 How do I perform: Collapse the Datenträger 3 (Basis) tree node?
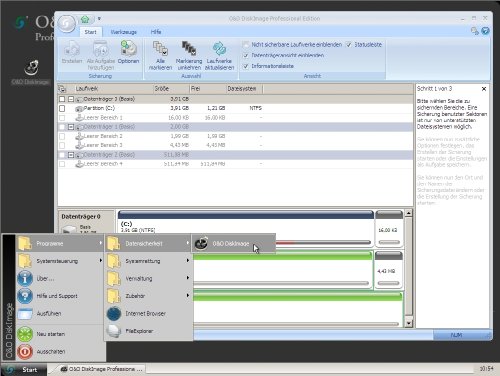pyautogui.click(x=71, y=99)
